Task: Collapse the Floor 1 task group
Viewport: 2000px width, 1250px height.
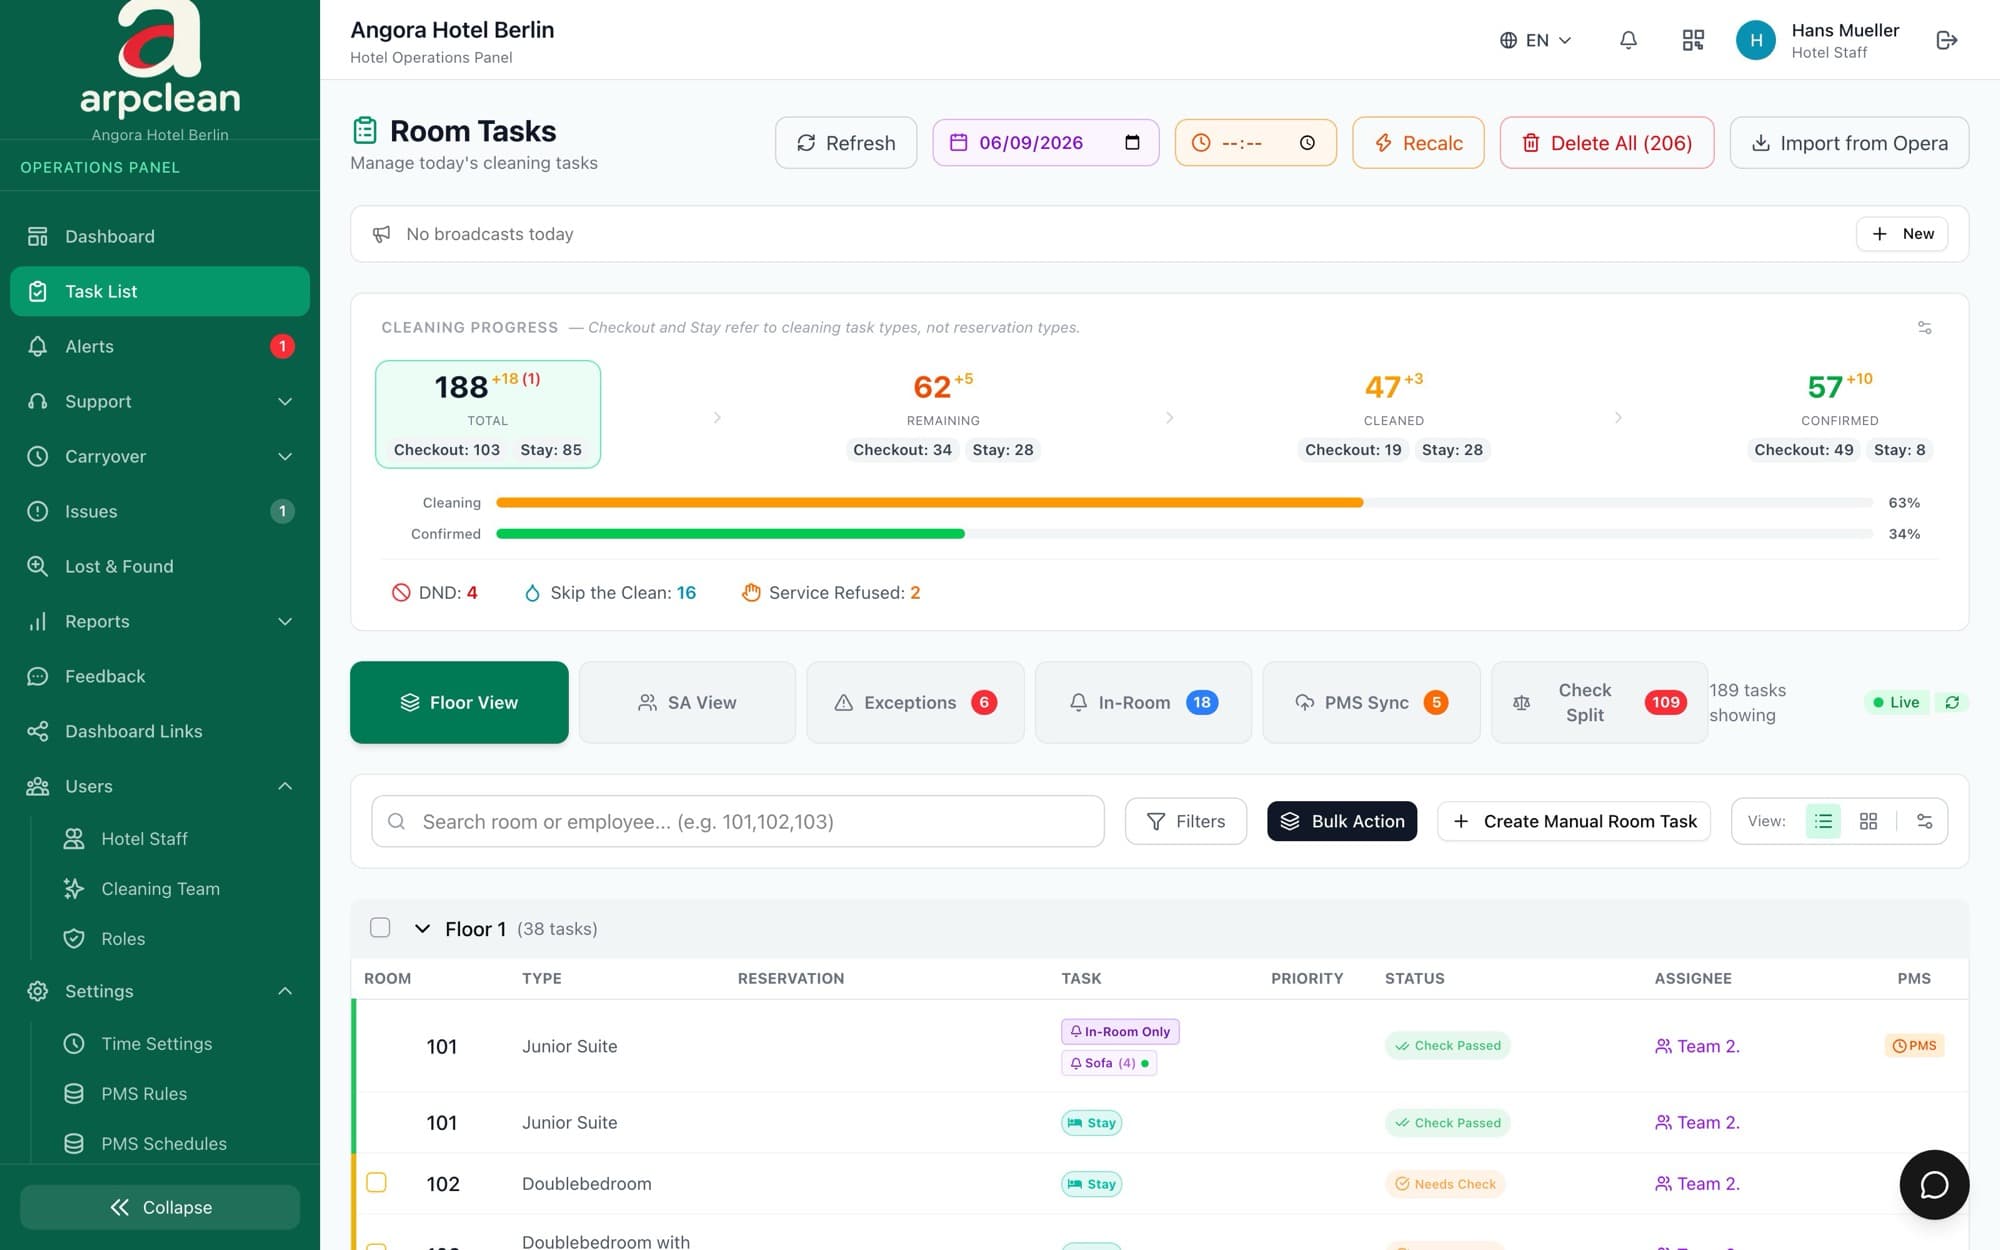Action: click(422, 928)
